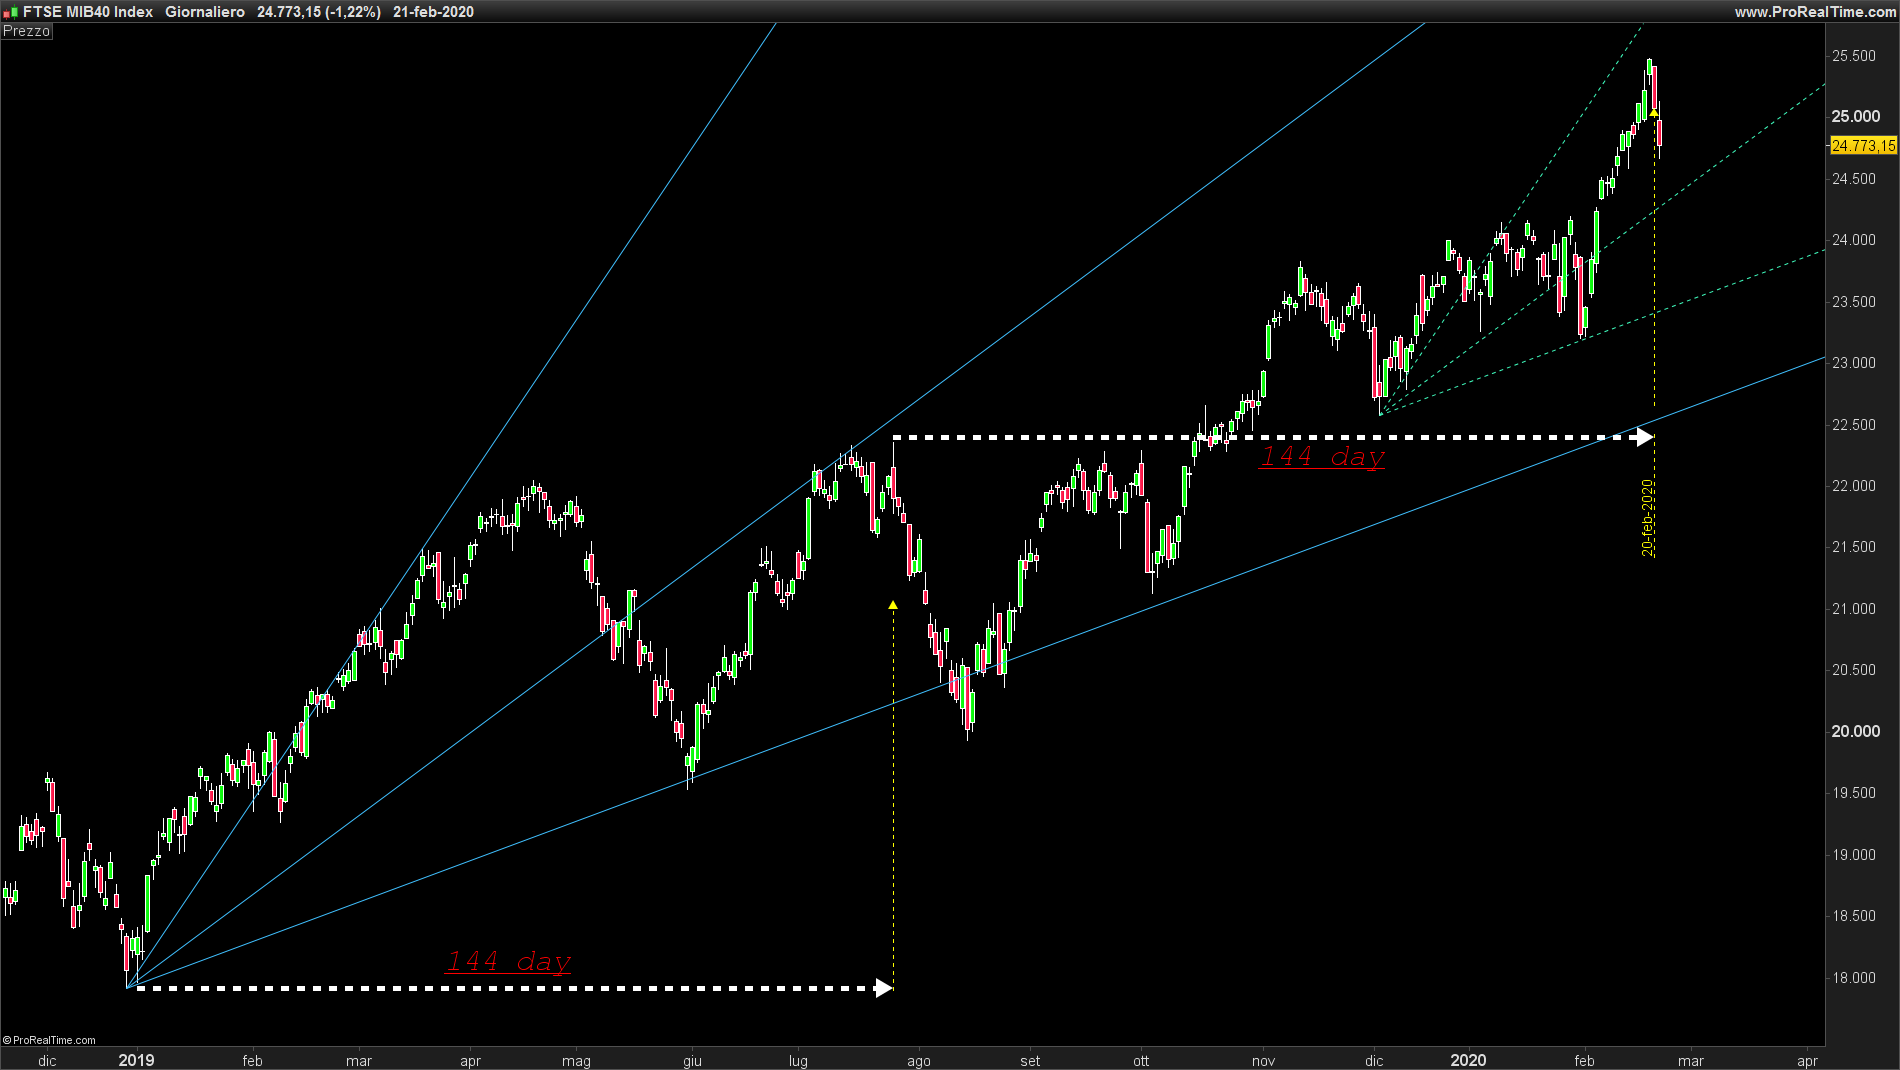This screenshot has height=1070, width=1900.
Task: Click the 'mag' time axis label
Action: point(577,1061)
